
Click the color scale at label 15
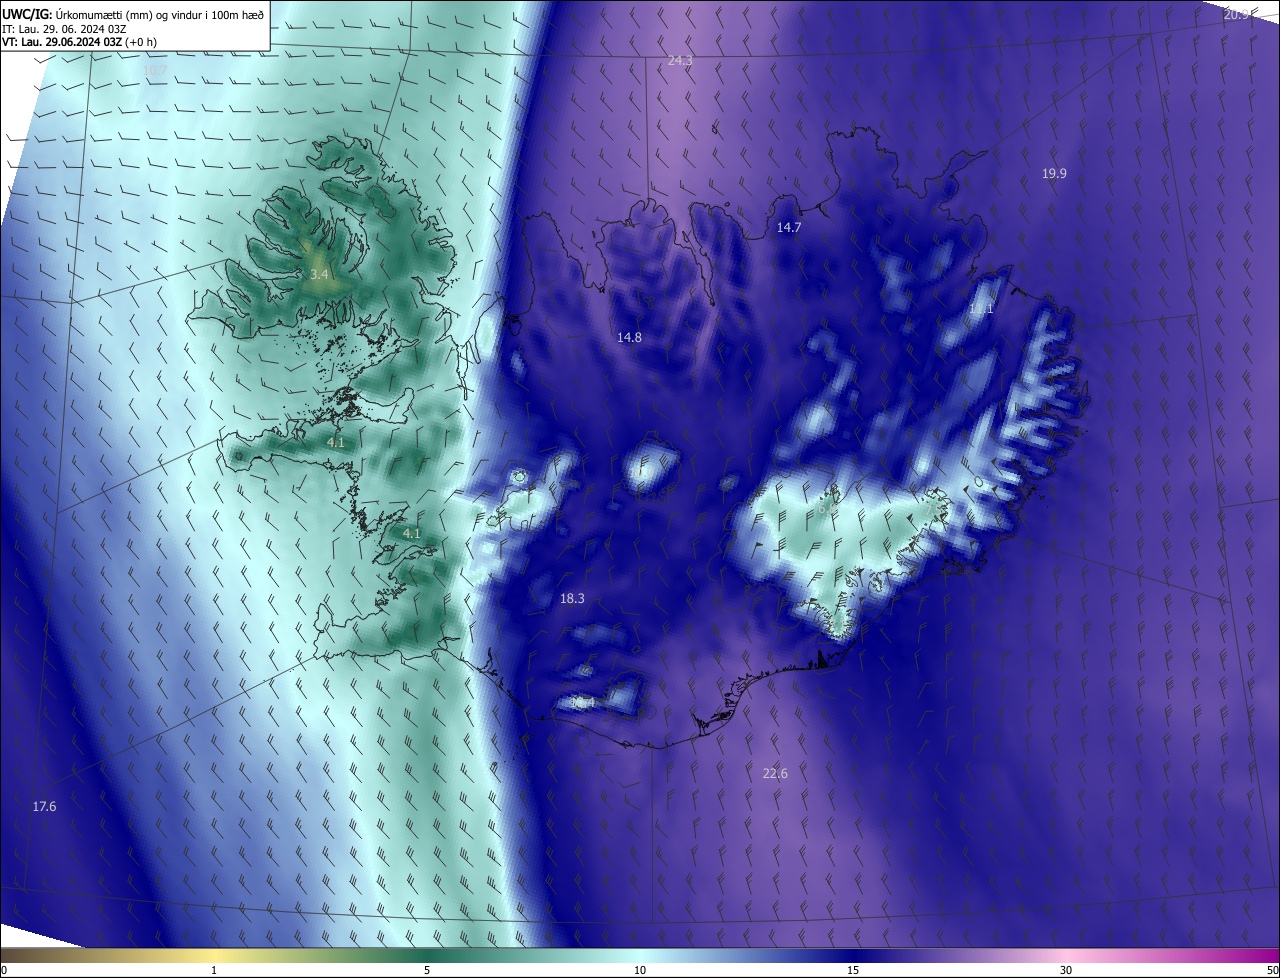pos(853,971)
